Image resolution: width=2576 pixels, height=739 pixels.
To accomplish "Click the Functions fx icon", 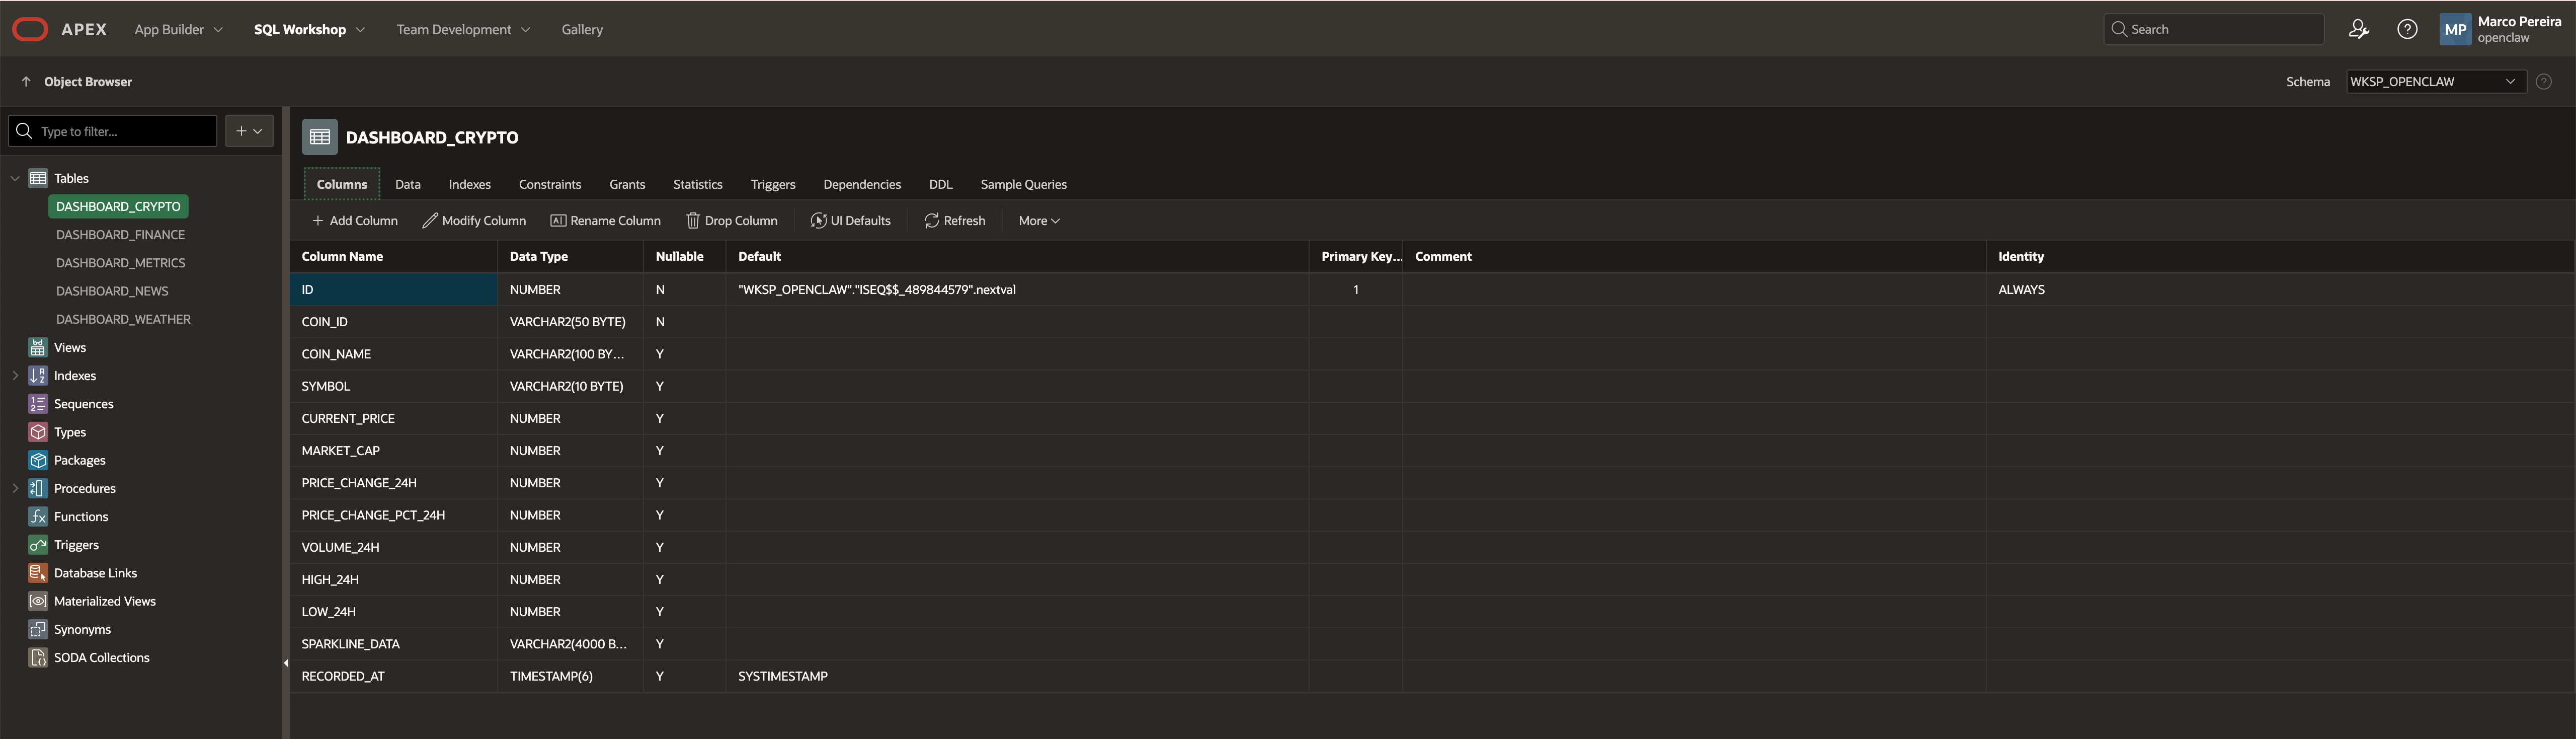I will (x=38, y=517).
